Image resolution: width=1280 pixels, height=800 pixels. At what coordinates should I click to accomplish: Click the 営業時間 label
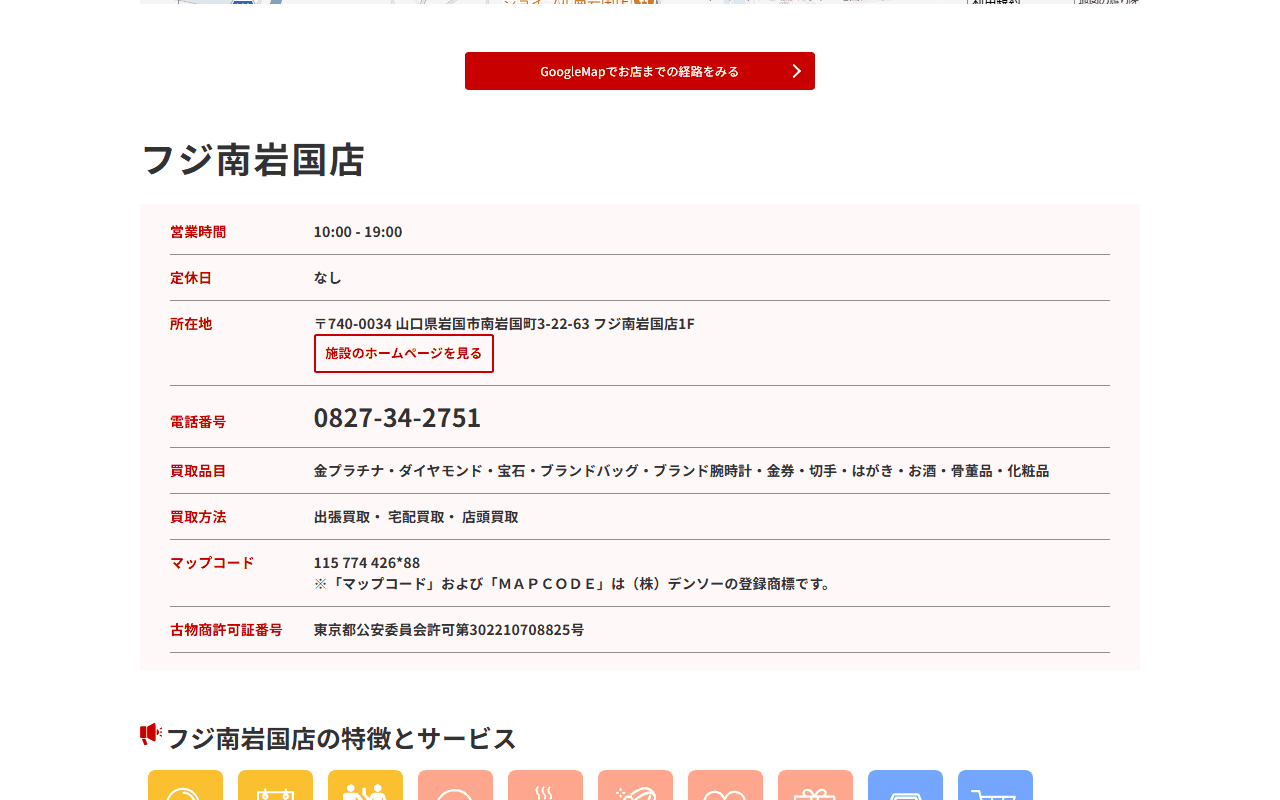[198, 232]
